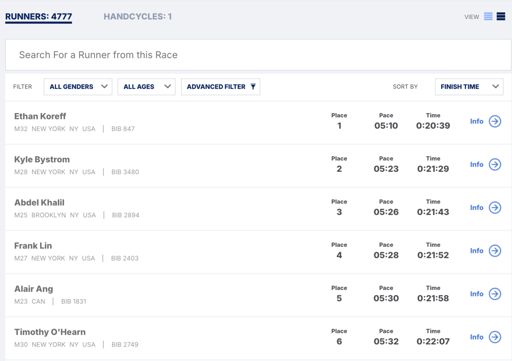The image size is (512, 361).
Task: Open the Advanced Filter button
Action: pyautogui.click(x=221, y=87)
